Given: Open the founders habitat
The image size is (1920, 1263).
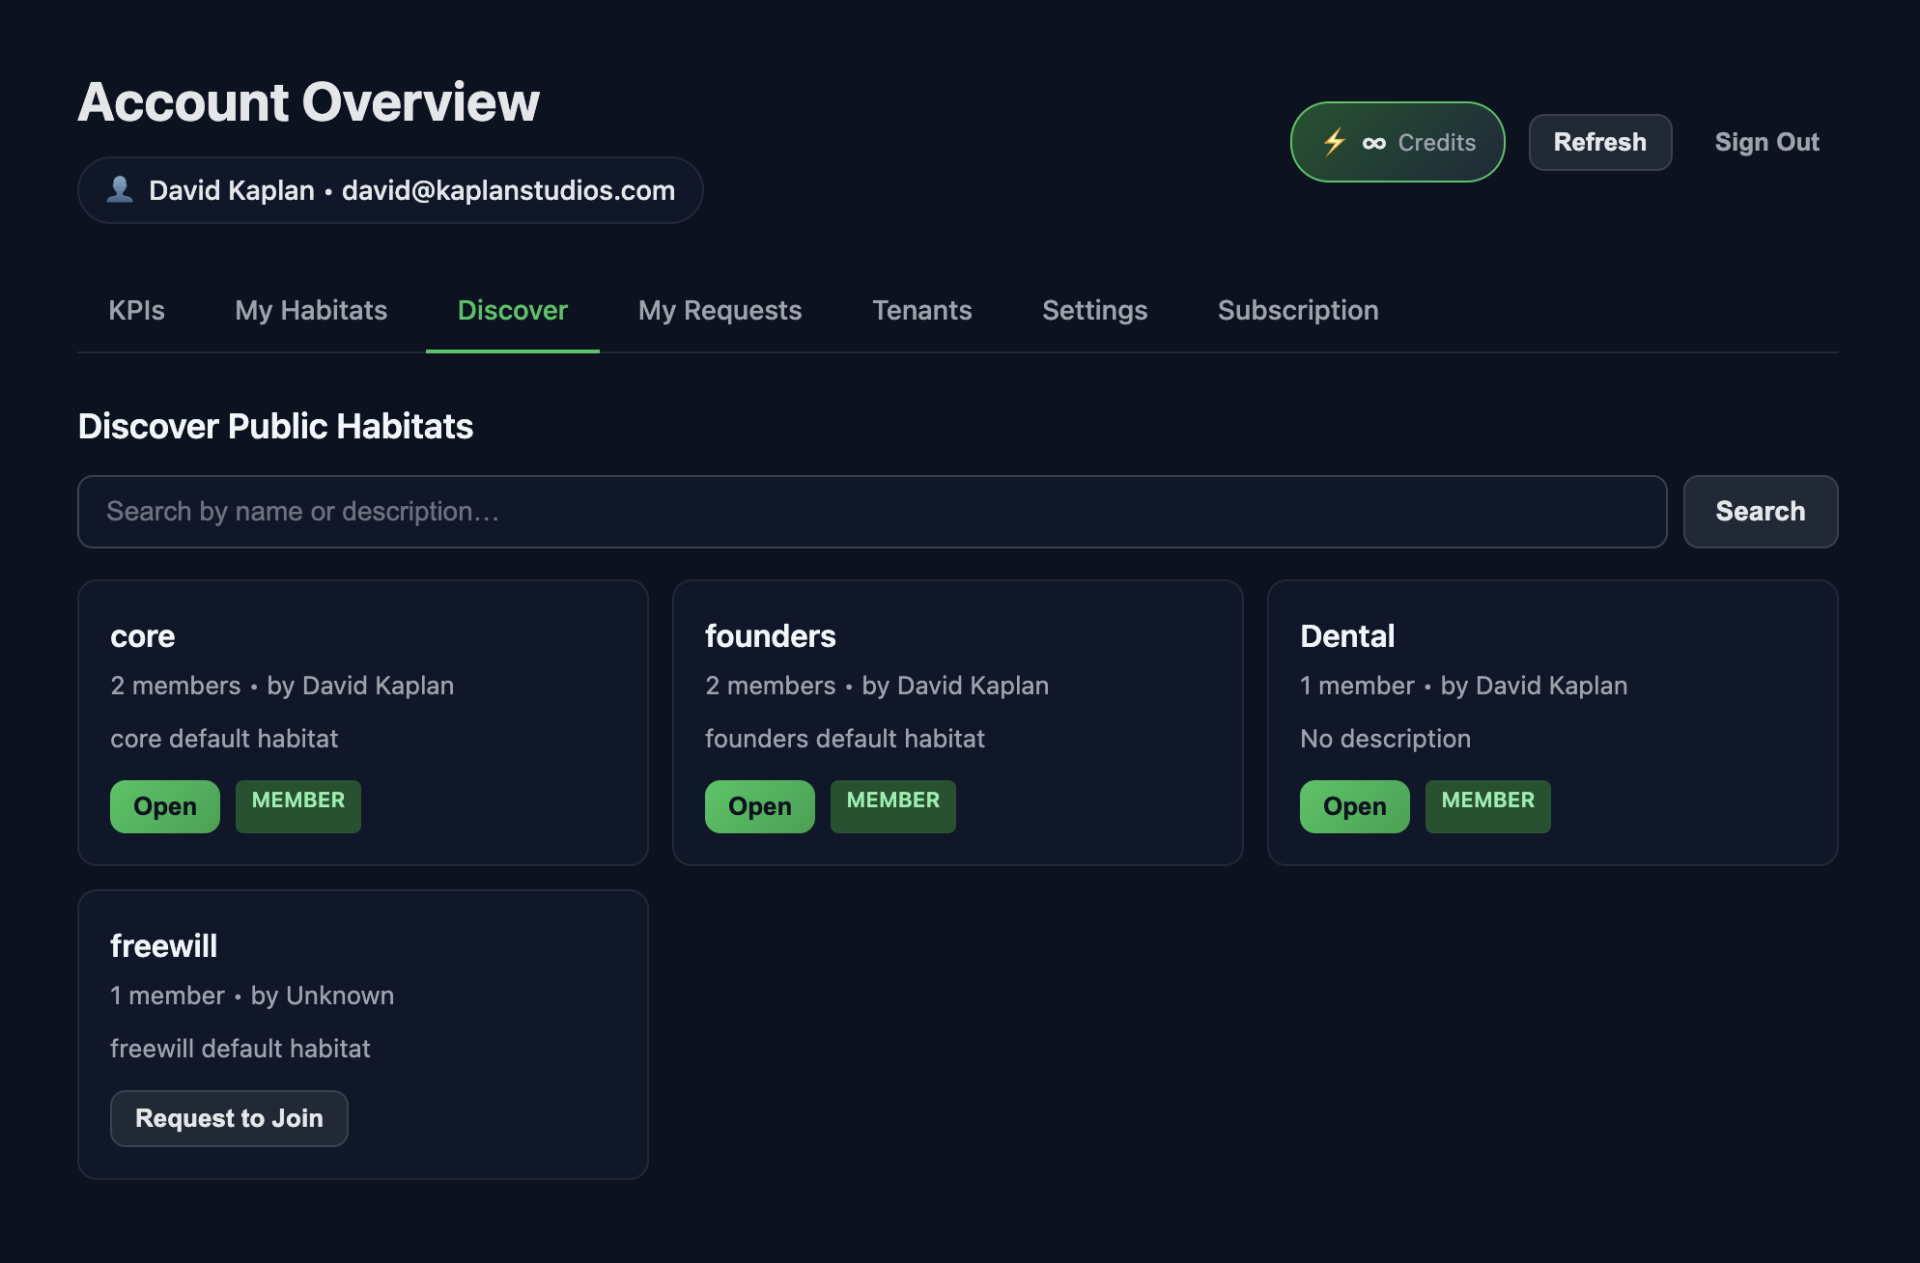Looking at the screenshot, I should coord(759,806).
